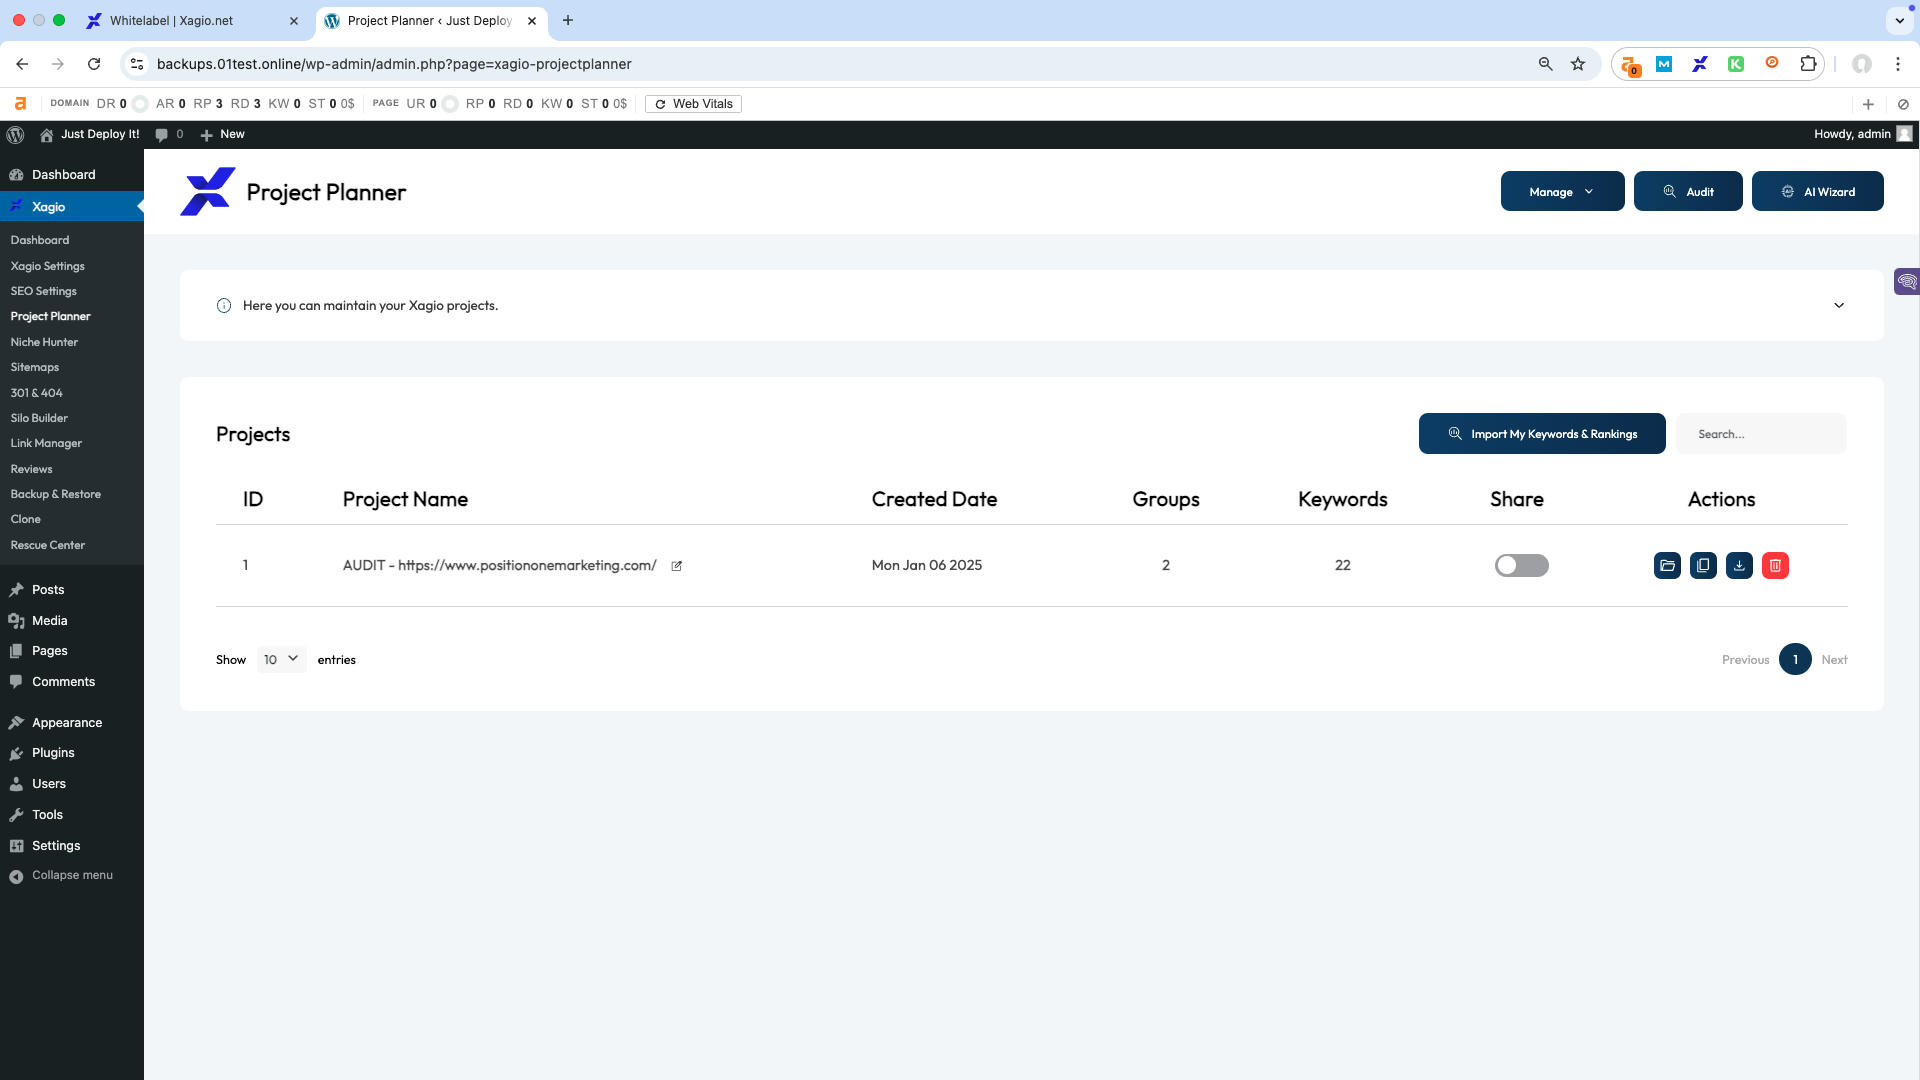Sort by Created Date column header
The height and width of the screenshot is (1080, 1920).
(934, 500)
